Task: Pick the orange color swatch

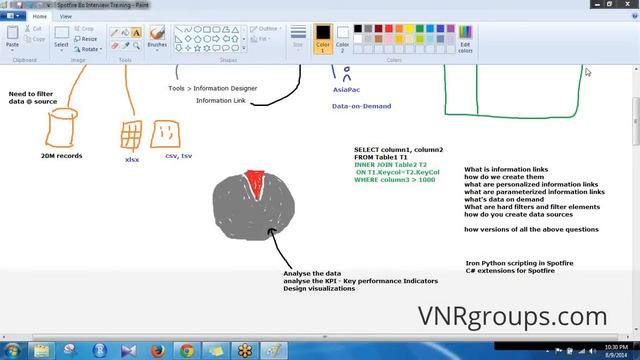Action: pos(399,28)
